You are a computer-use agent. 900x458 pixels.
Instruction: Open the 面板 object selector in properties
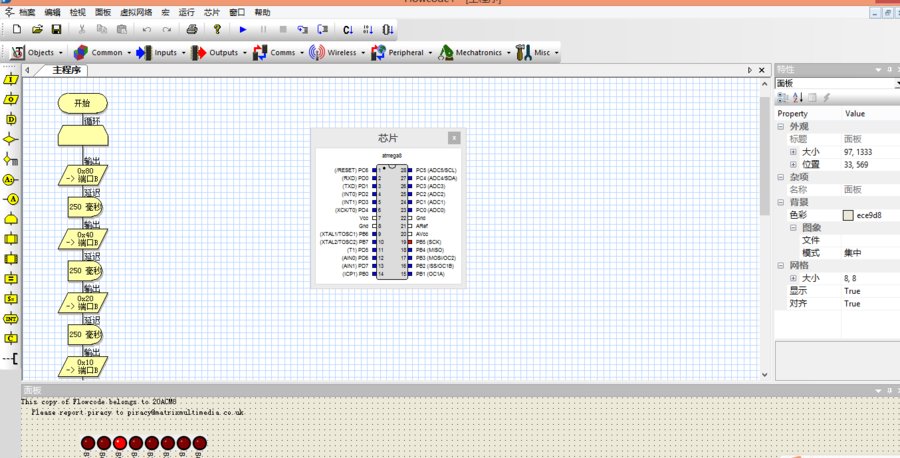coord(837,84)
